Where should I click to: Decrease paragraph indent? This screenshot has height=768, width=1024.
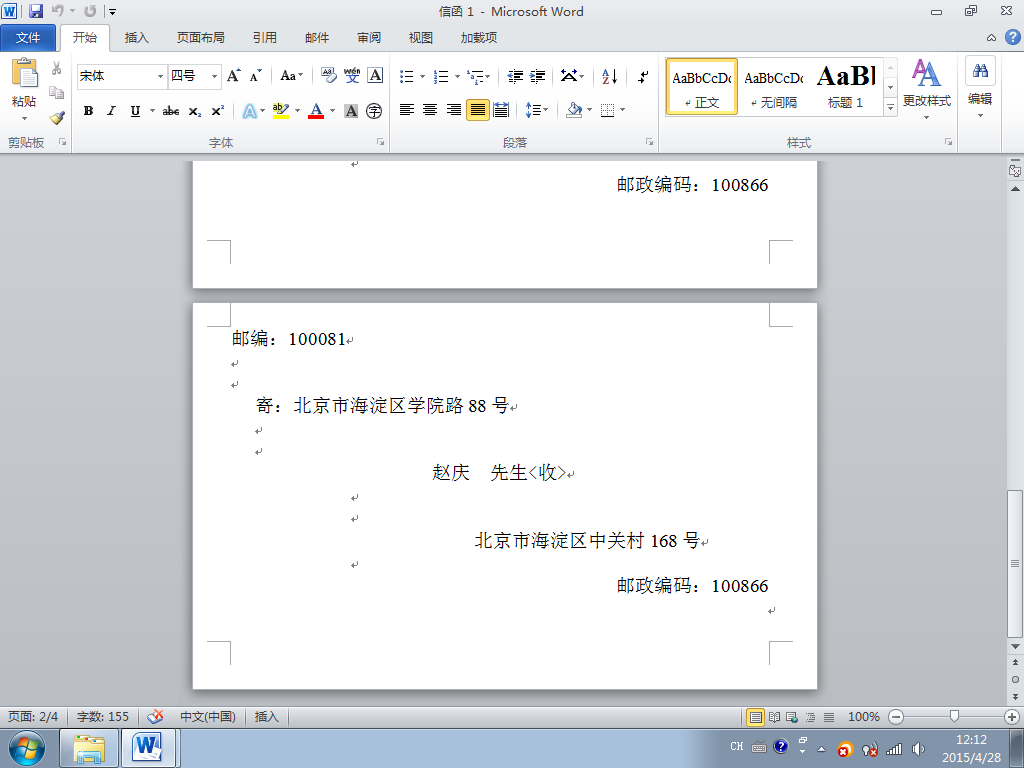pyautogui.click(x=515, y=76)
